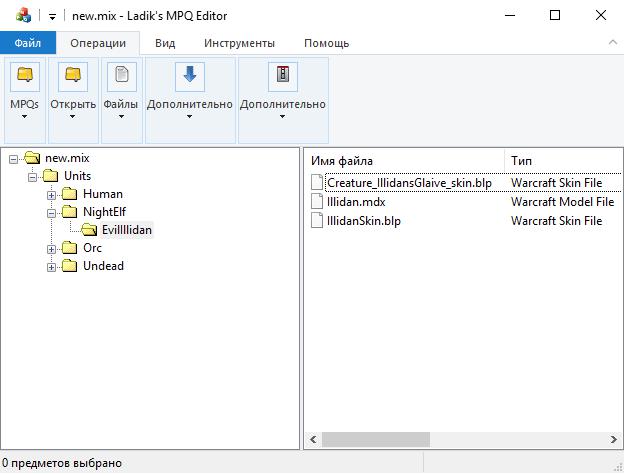Click the Файлы document icon
The width and height of the screenshot is (625, 474).
(121, 75)
